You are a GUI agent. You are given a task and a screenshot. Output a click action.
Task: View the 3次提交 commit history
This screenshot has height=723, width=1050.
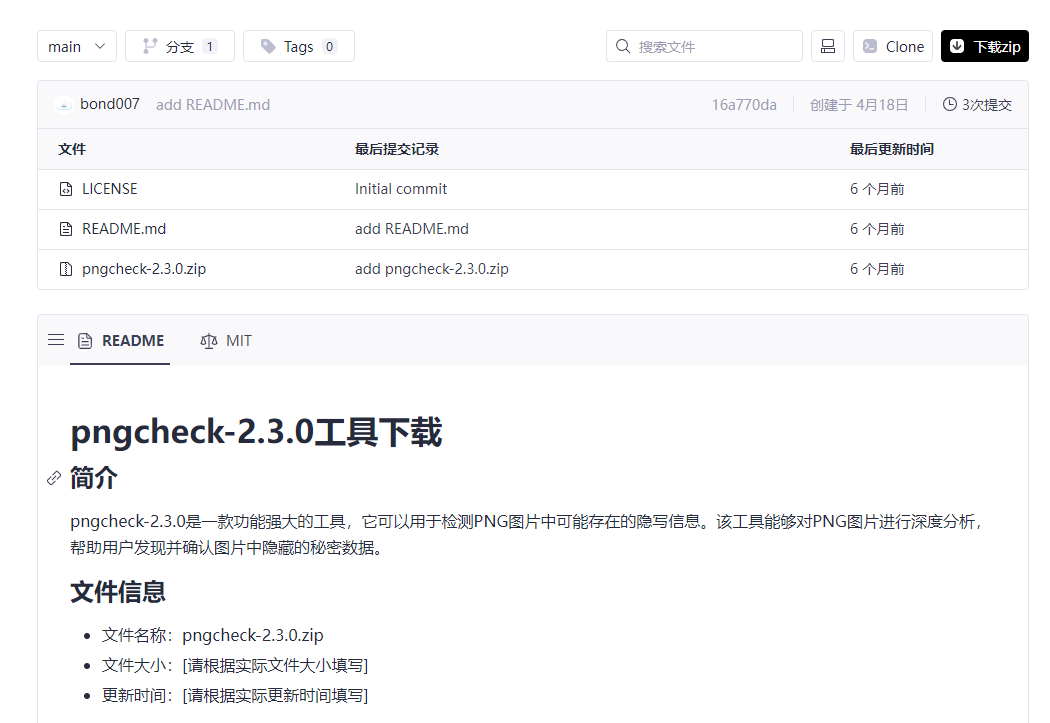[977, 105]
